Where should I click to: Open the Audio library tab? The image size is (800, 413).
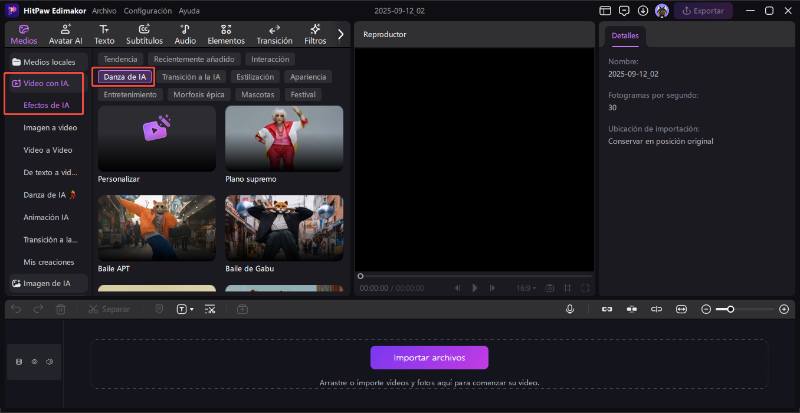[185, 35]
